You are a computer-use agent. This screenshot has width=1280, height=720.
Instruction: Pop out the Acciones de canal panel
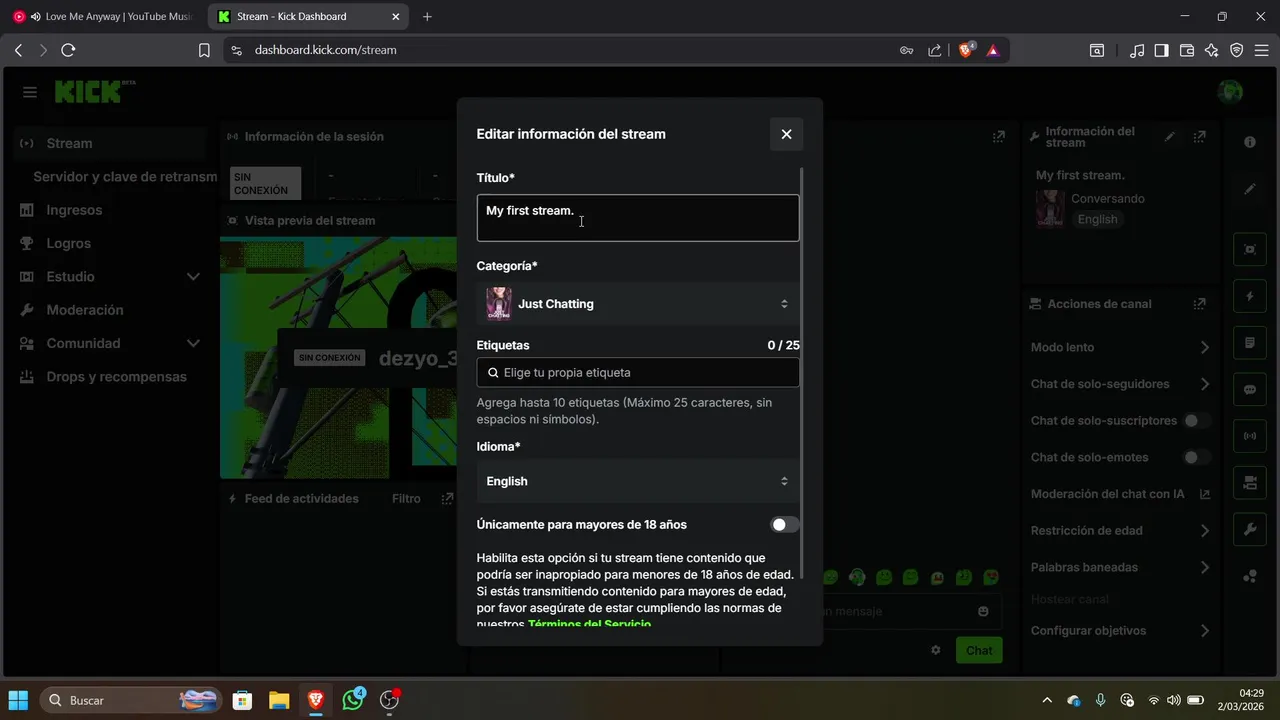1200,304
